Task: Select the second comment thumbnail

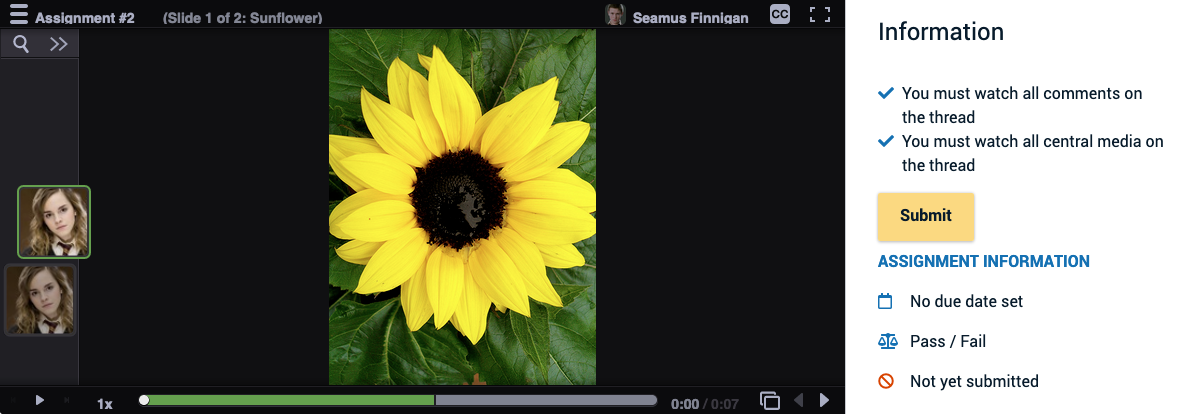Action: [x=40, y=300]
